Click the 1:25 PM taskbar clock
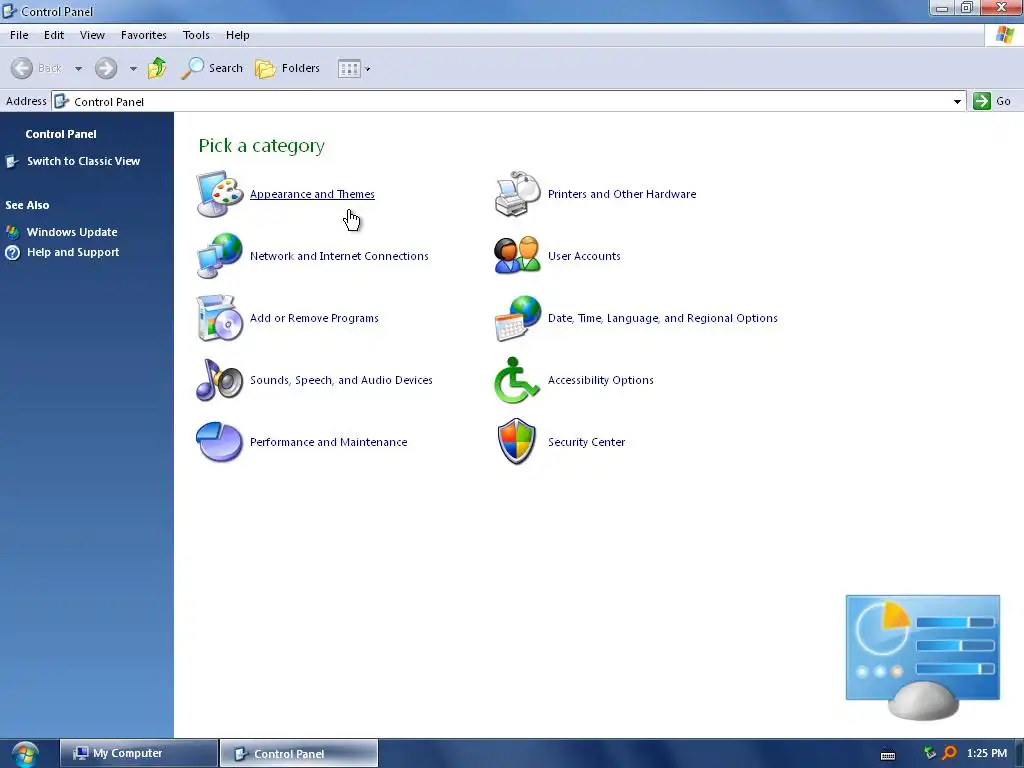The image size is (1024, 768). pos(986,754)
